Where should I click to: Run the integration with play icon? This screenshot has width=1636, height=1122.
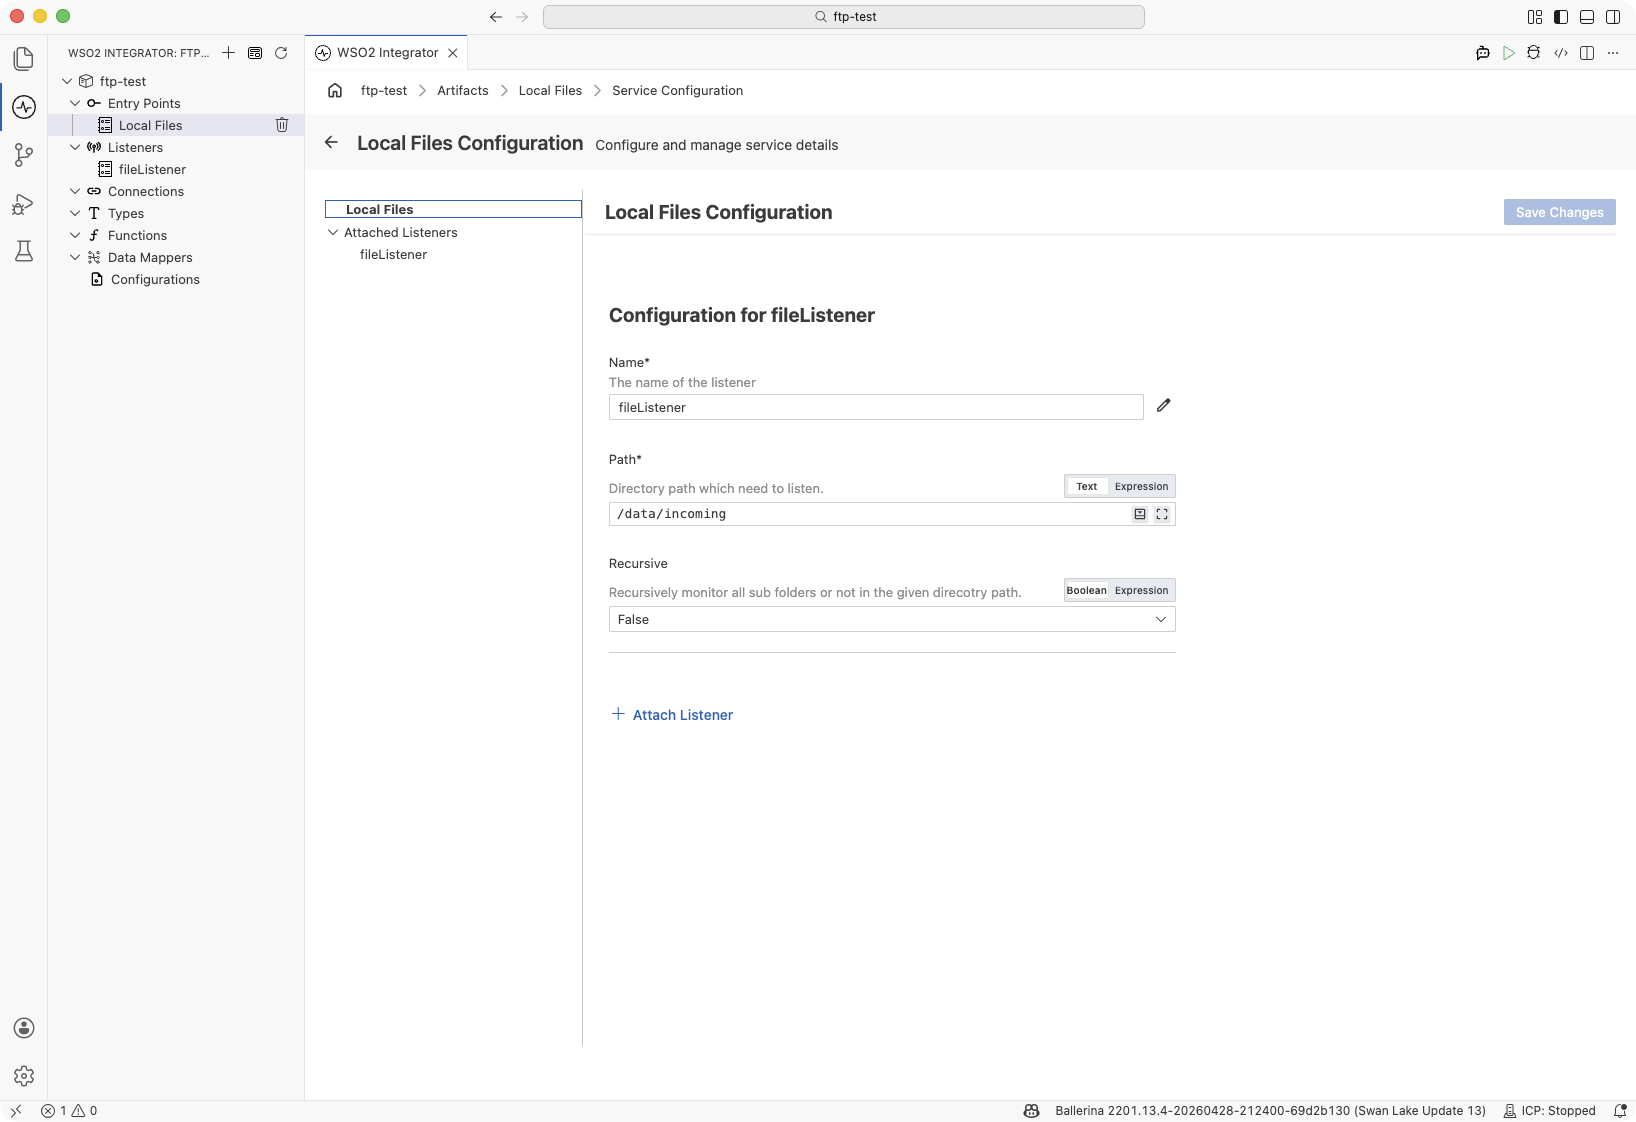pos(1509,53)
